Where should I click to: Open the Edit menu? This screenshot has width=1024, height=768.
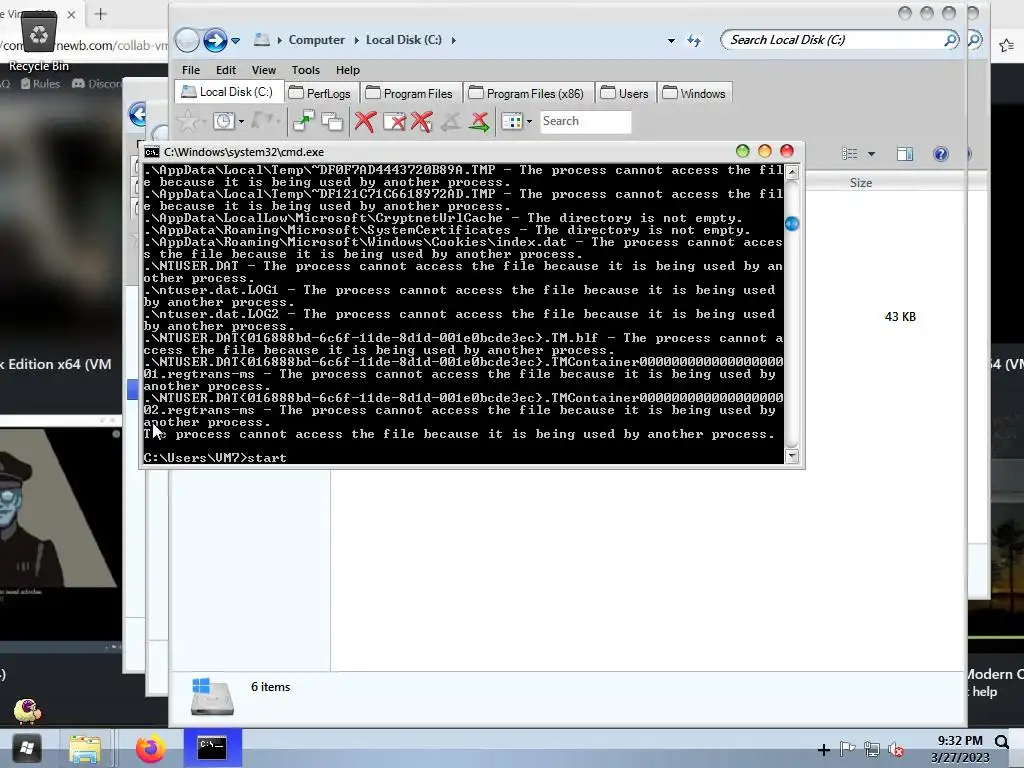pyautogui.click(x=225, y=70)
